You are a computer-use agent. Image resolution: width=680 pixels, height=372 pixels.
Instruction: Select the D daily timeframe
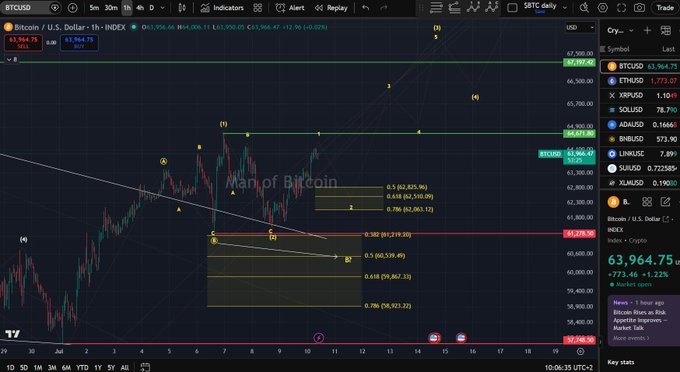[152, 8]
